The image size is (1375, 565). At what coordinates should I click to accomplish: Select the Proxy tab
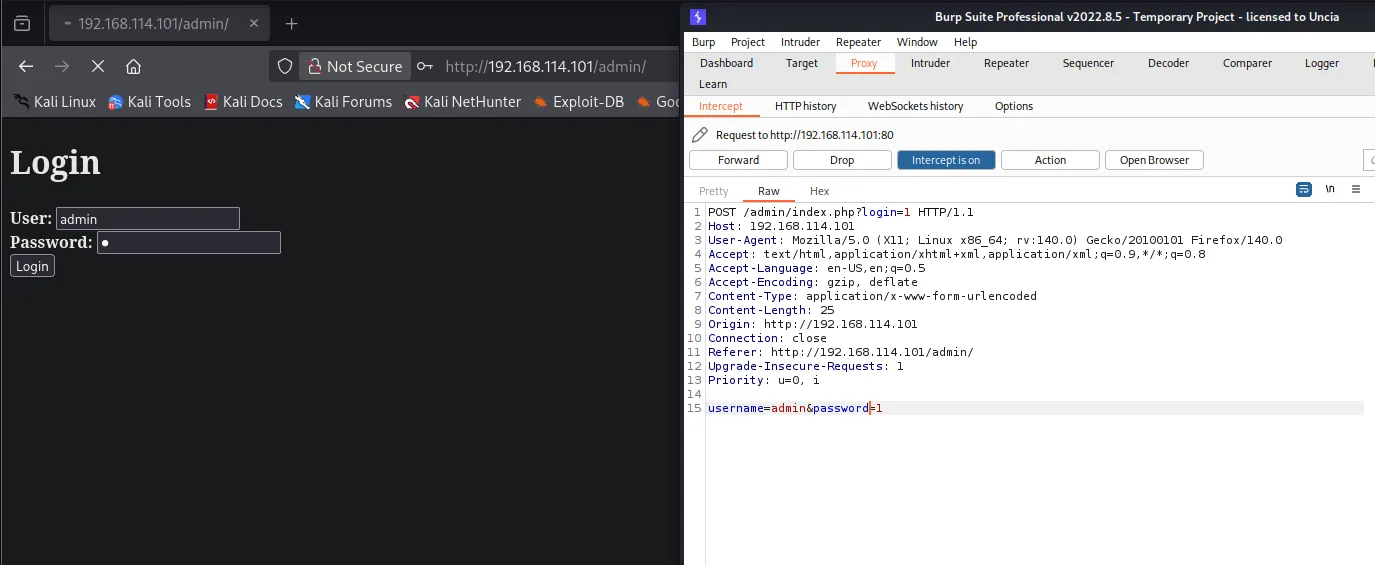coord(864,63)
